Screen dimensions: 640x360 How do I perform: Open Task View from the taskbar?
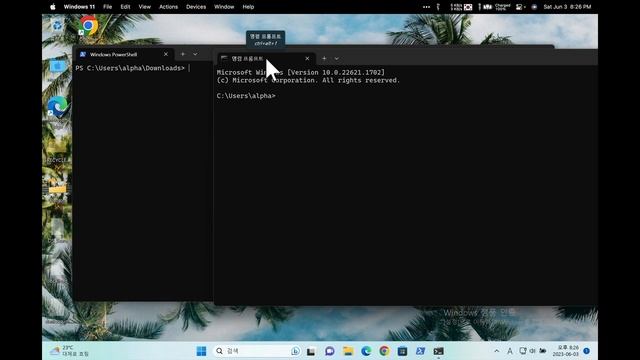click(x=311, y=351)
